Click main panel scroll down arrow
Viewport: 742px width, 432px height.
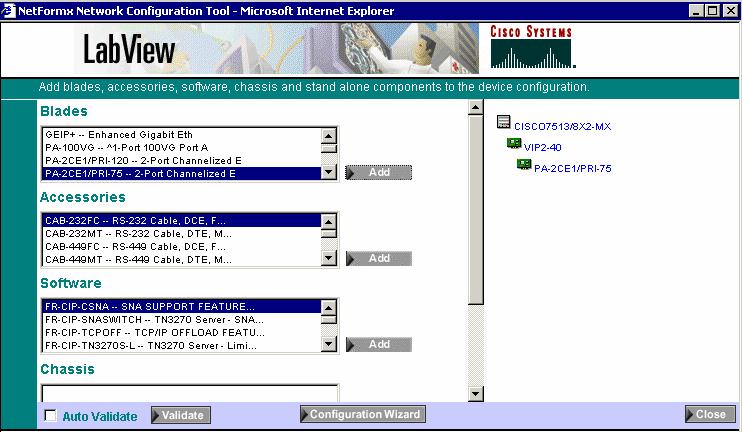click(x=476, y=394)
